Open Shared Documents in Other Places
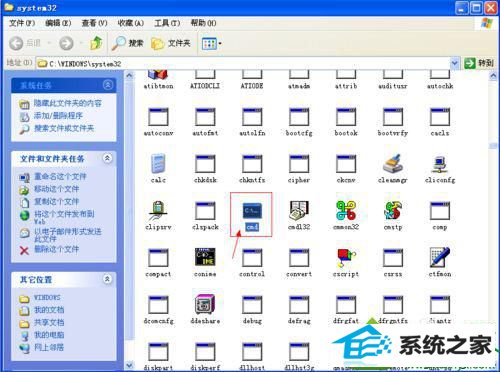This screenshot has width=500, height=372. click(49, 322)
